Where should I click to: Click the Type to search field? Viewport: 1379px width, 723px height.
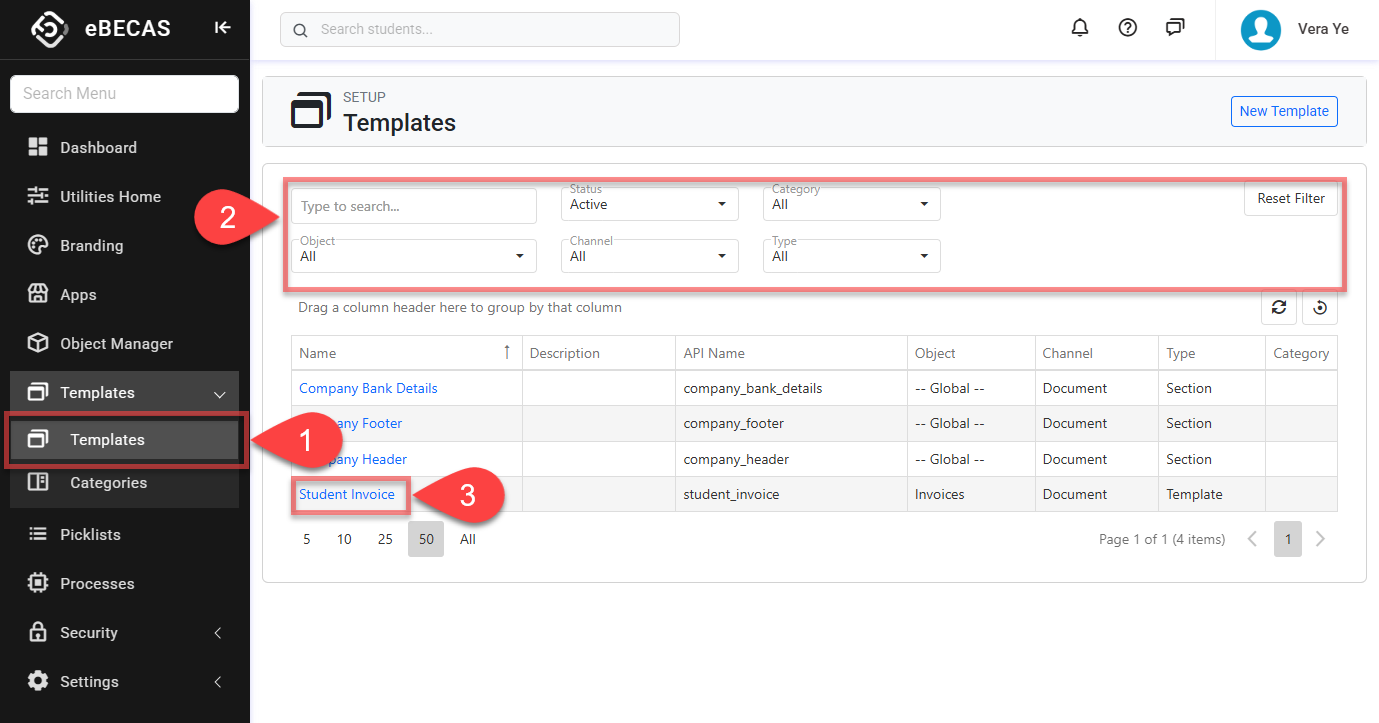(x=413, y=206)
